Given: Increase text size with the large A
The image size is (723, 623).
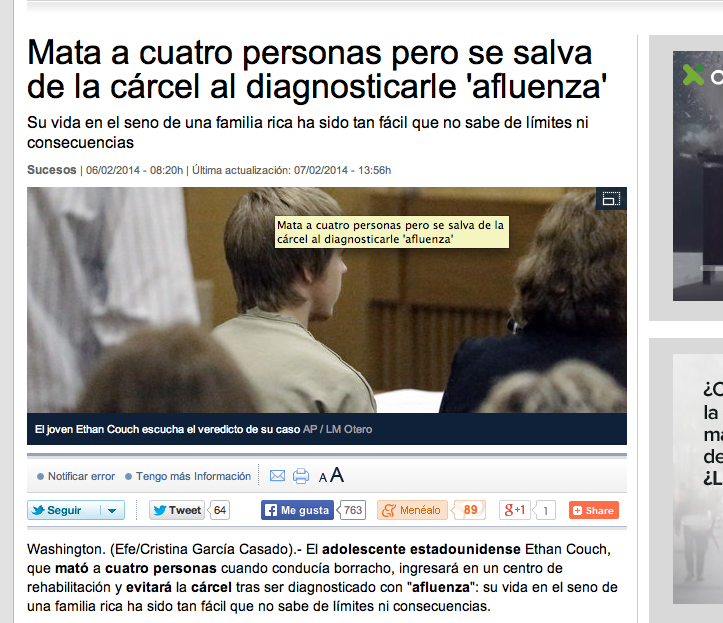Looking at the screenshot, I should pos(337,475).
